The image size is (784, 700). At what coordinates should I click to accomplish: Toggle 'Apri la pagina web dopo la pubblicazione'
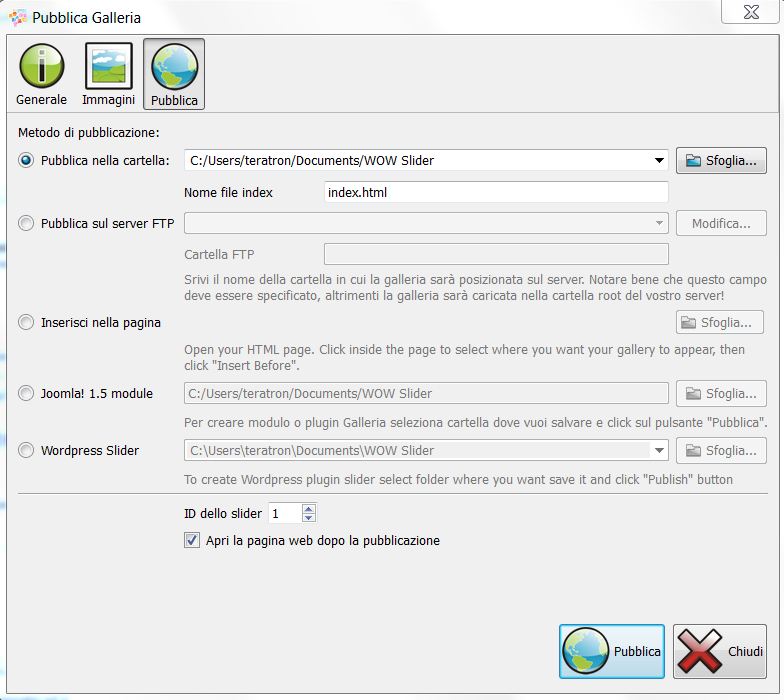click(192, 540)
